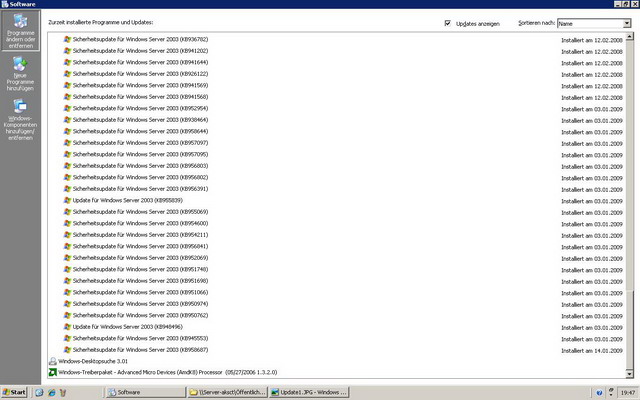640x400 pixels.
Task: Click the Windows flag icon of update KB956803
Action: [67, 166]
